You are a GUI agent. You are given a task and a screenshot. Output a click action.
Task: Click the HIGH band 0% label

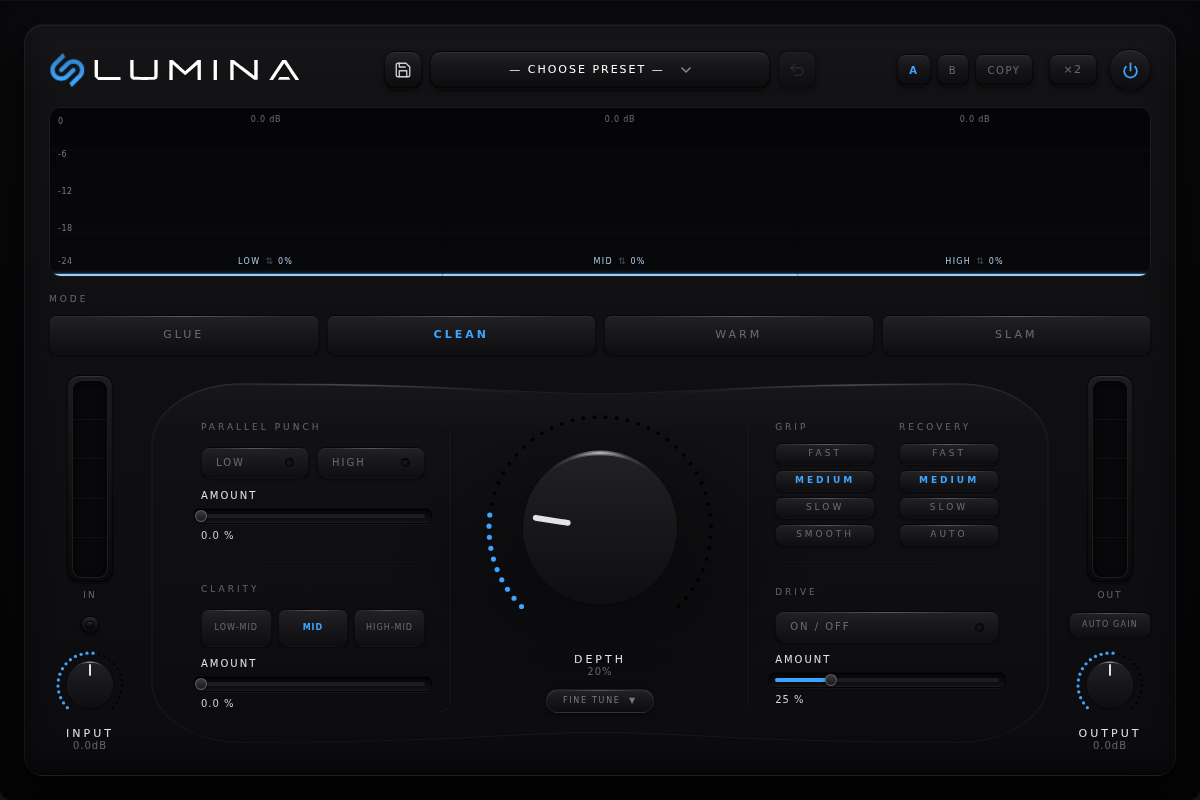996,261
